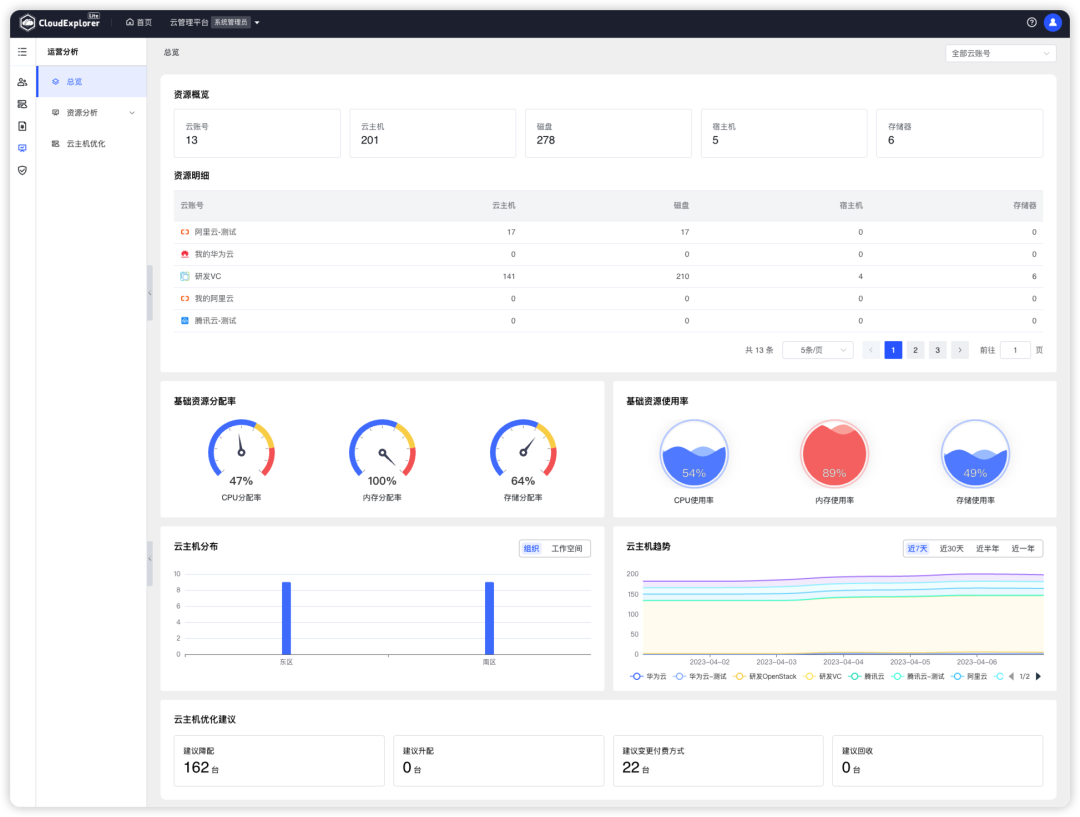
Task: Click the user avatar icon at top right
Action: point(1052,21)
